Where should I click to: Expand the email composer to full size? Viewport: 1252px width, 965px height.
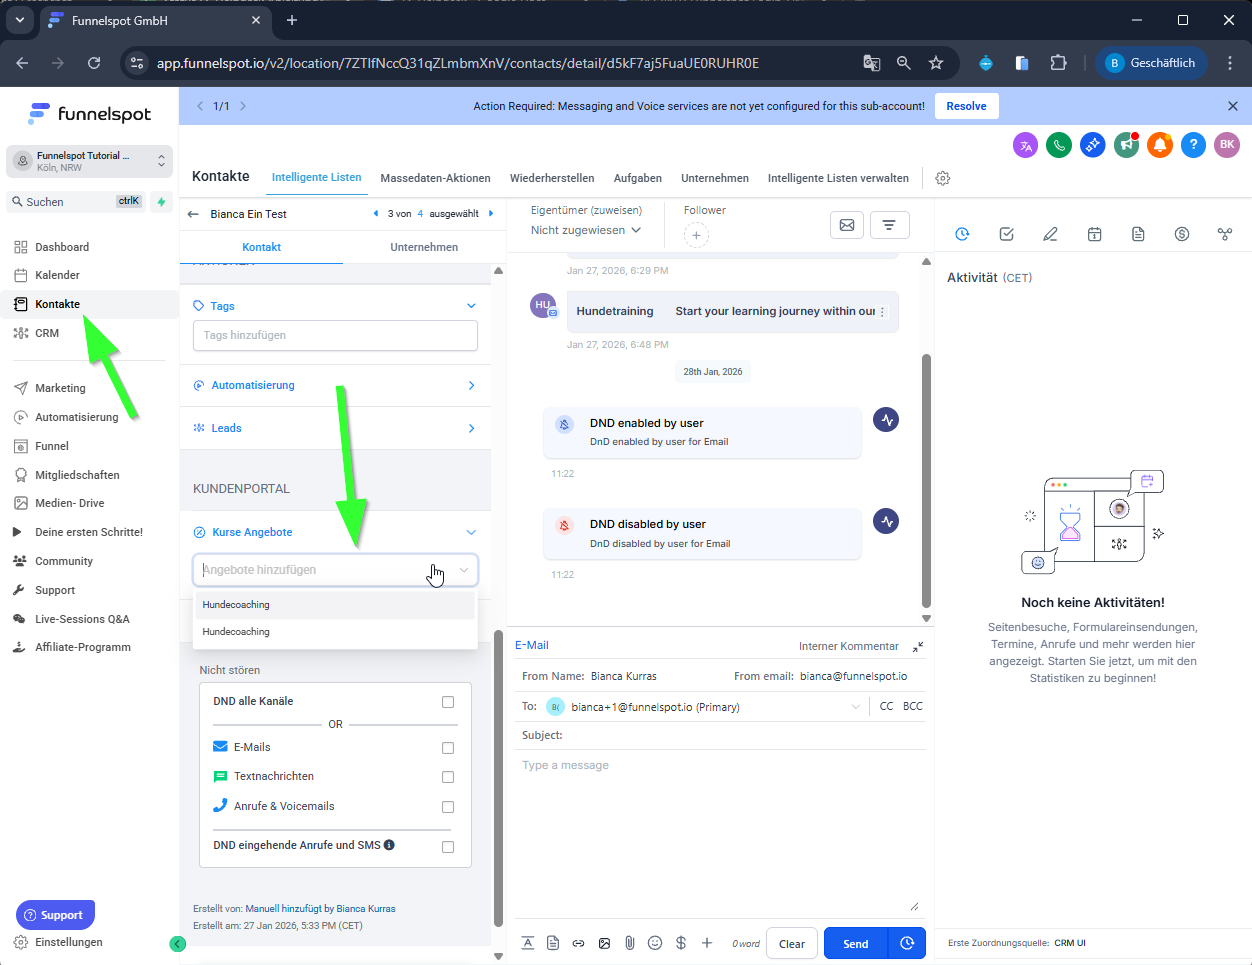tap(918, 647)
